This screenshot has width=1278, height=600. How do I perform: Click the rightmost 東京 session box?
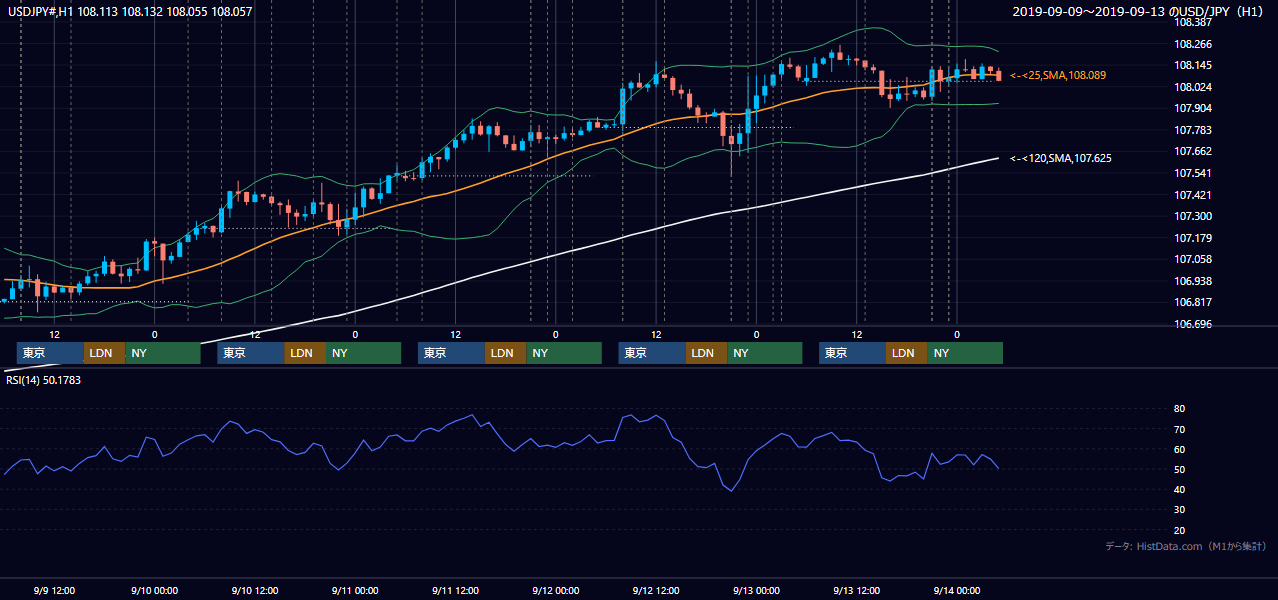(x=852, y=353)
